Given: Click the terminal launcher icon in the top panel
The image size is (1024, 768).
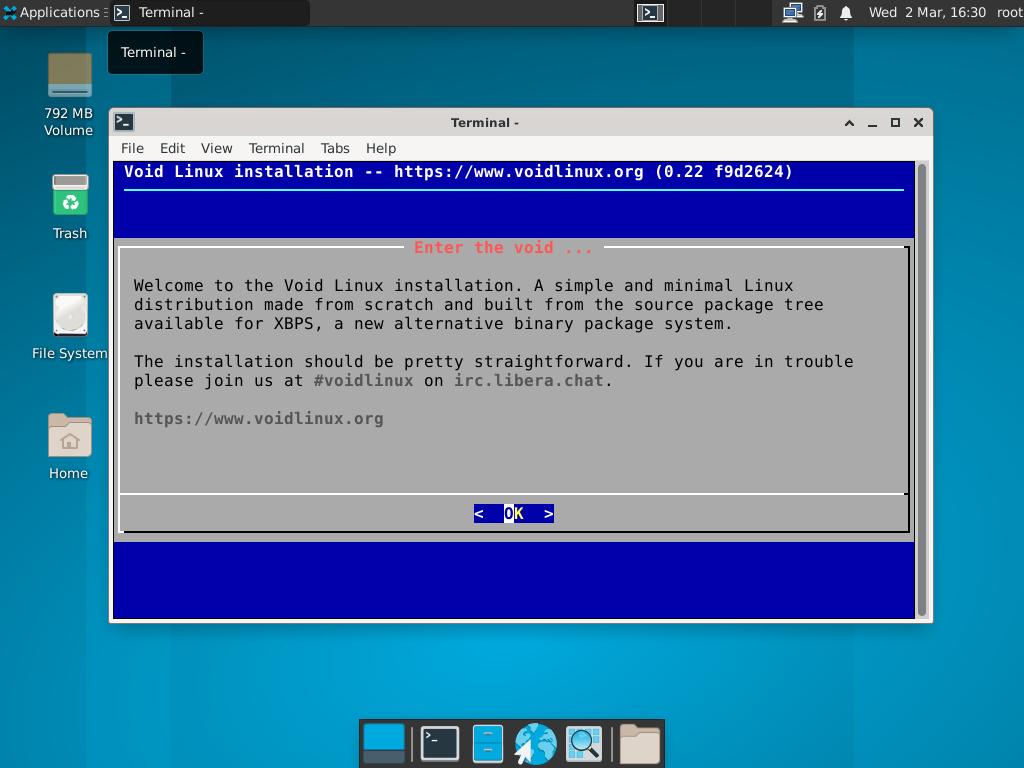Looking at the screenshot, I should point(650,12).
